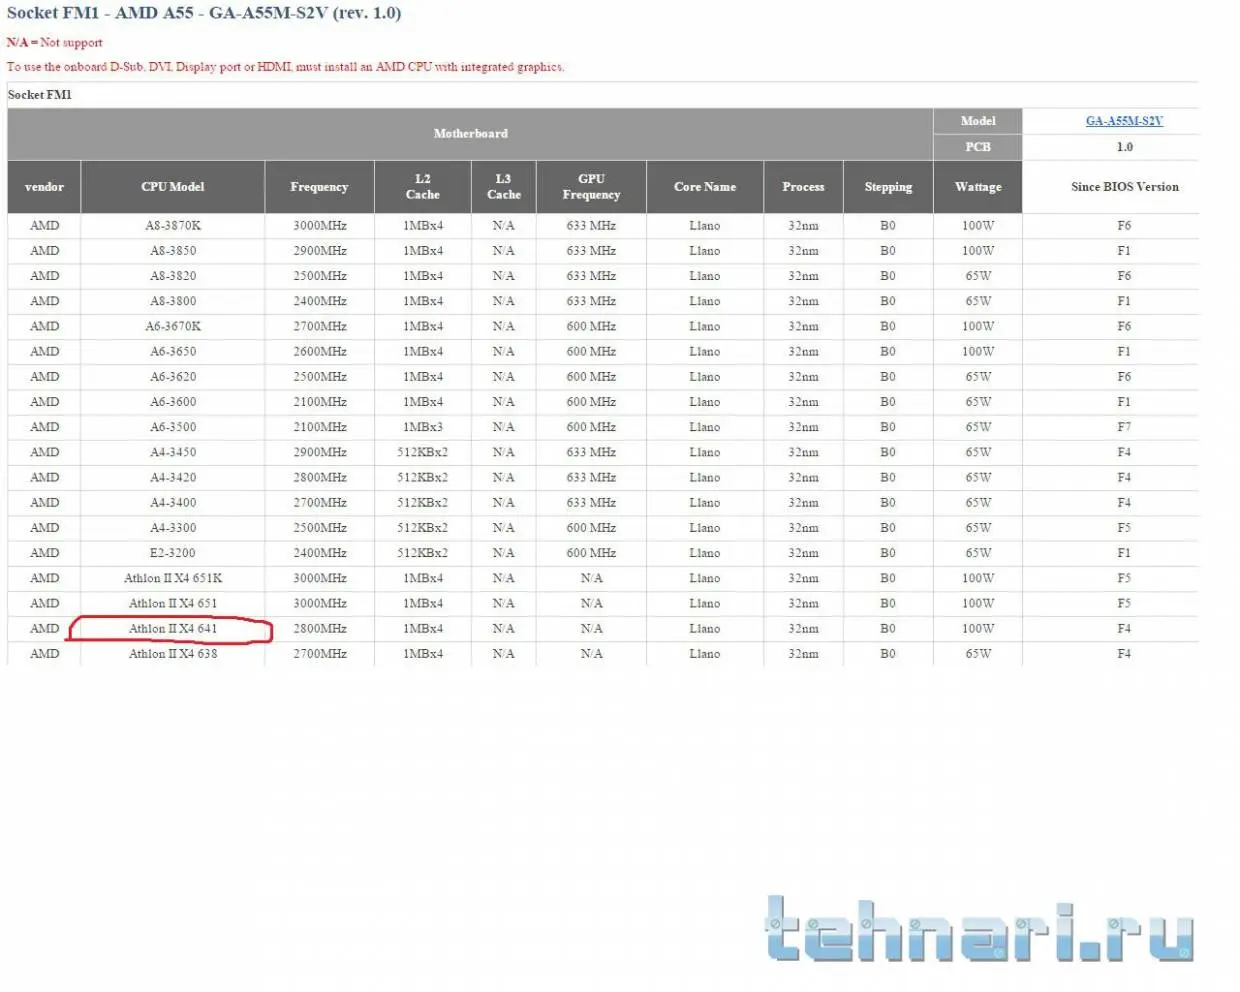
Task: Click the onboard D-Sub, DVI requirement note
Action: 286,67
